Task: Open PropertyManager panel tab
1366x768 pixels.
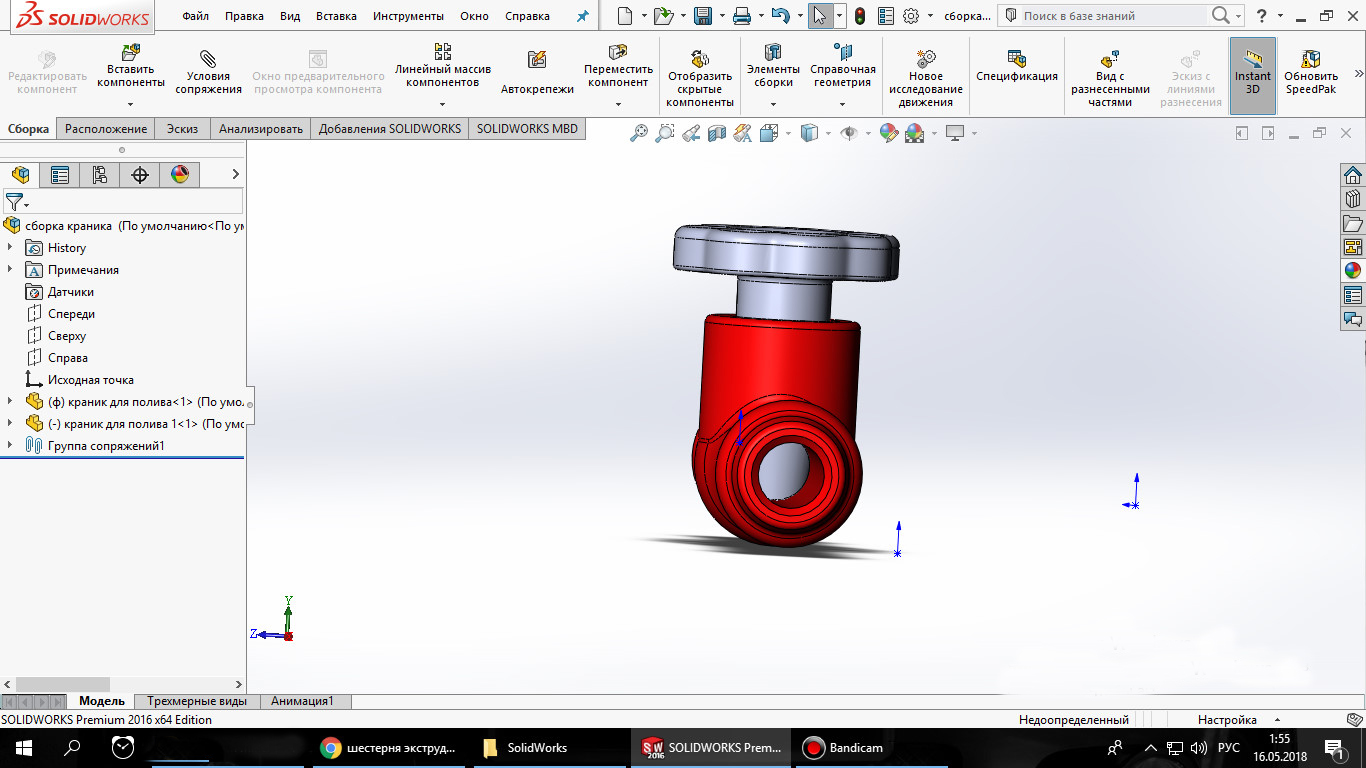Action: [x=60, y=175]
